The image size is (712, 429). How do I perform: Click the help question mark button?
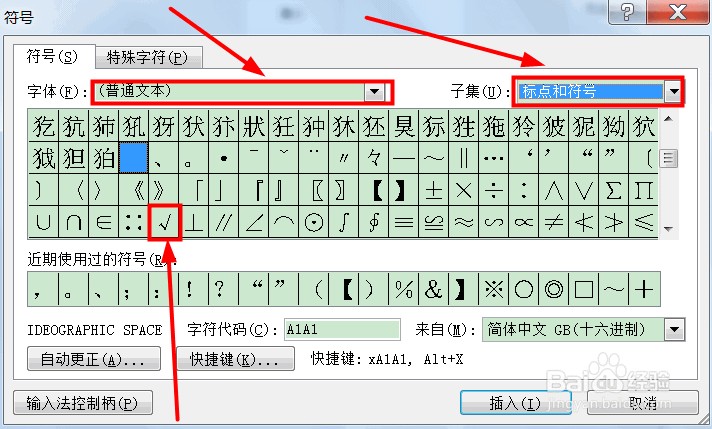tap(627, 11)
